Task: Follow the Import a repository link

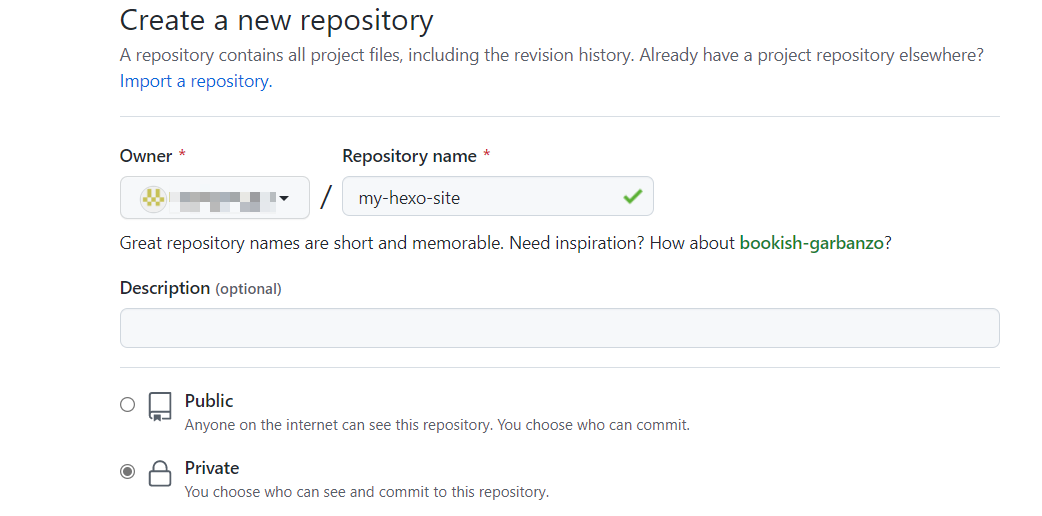Action: (196, 81)
